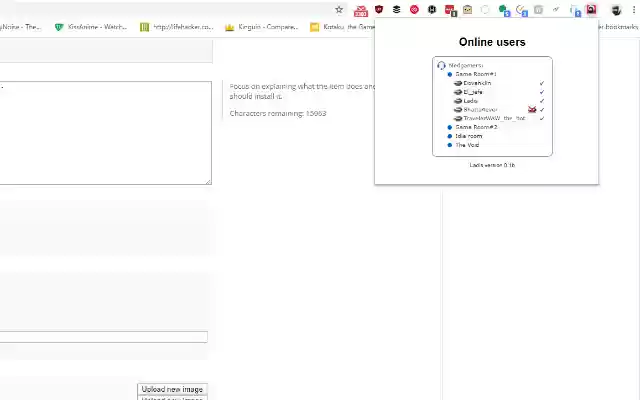
Task: Open the black stacked layers extension
Action: (x=396, y=9)
